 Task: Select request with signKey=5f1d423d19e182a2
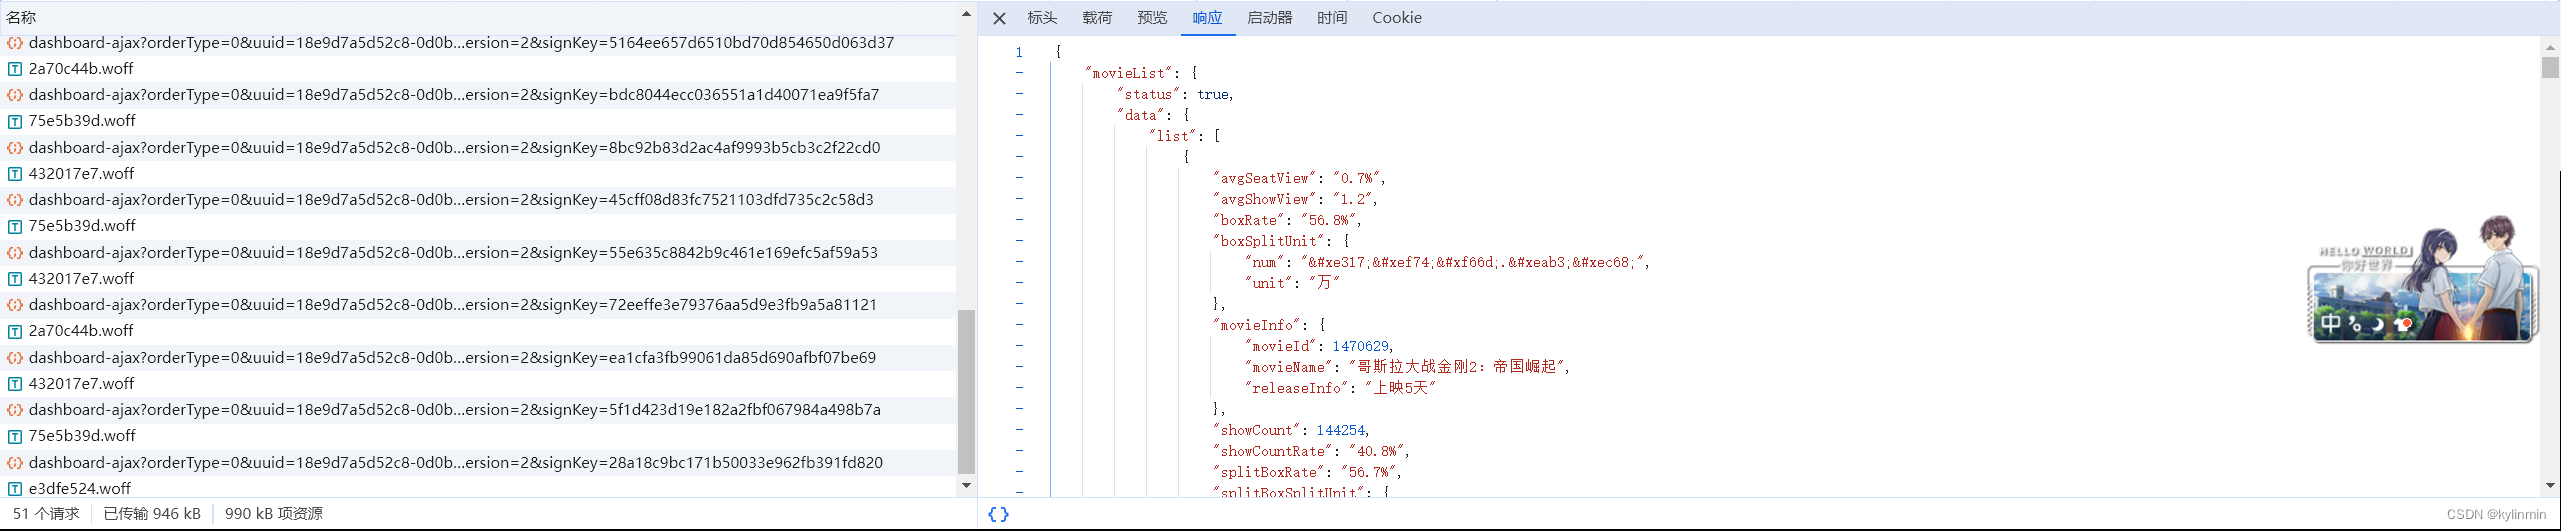pyautogui.click(x=478, y=410)
